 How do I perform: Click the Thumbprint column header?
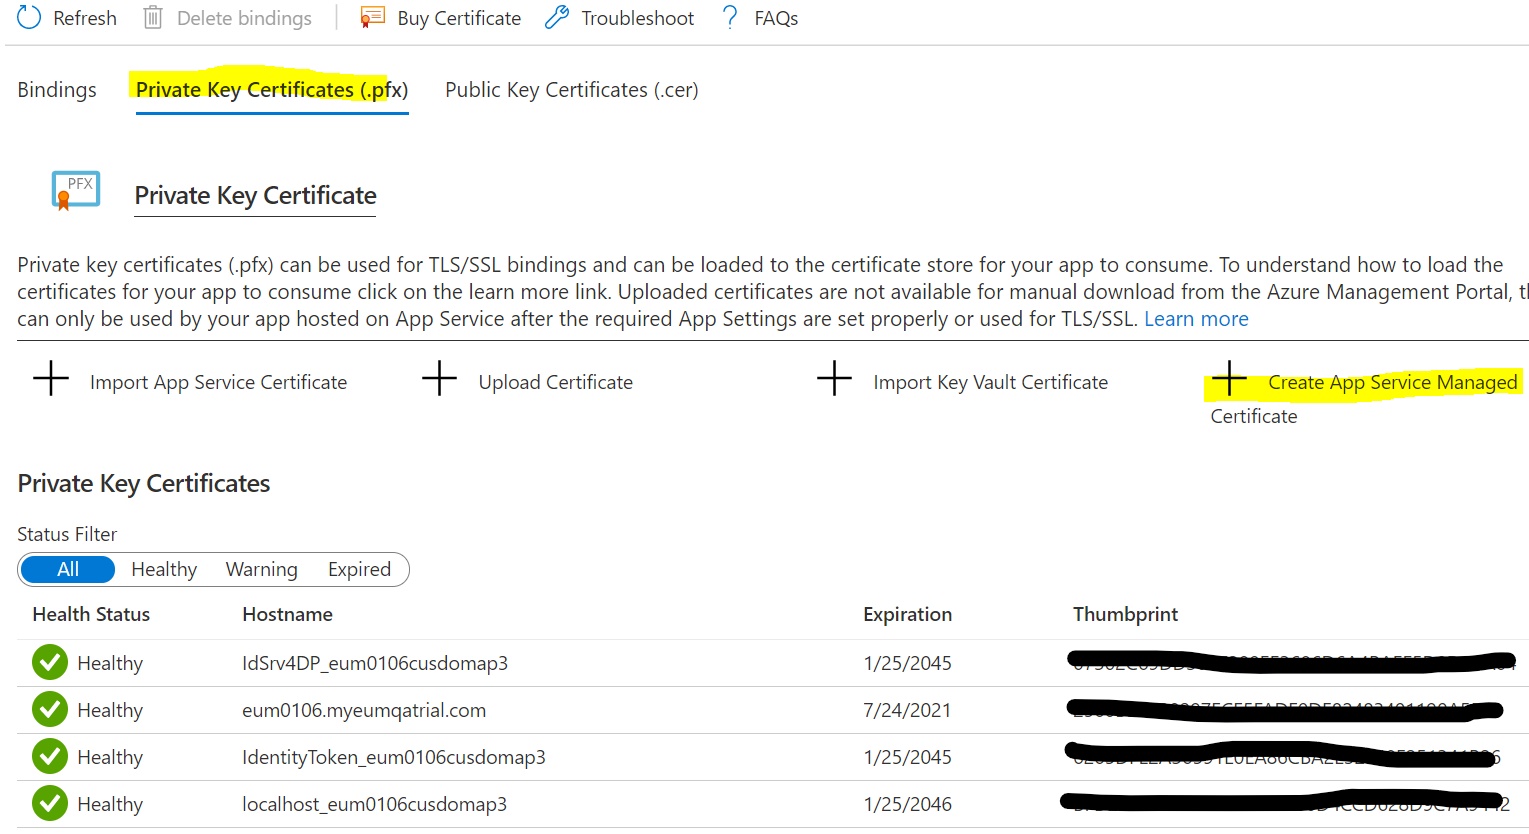coord(1125,614)
